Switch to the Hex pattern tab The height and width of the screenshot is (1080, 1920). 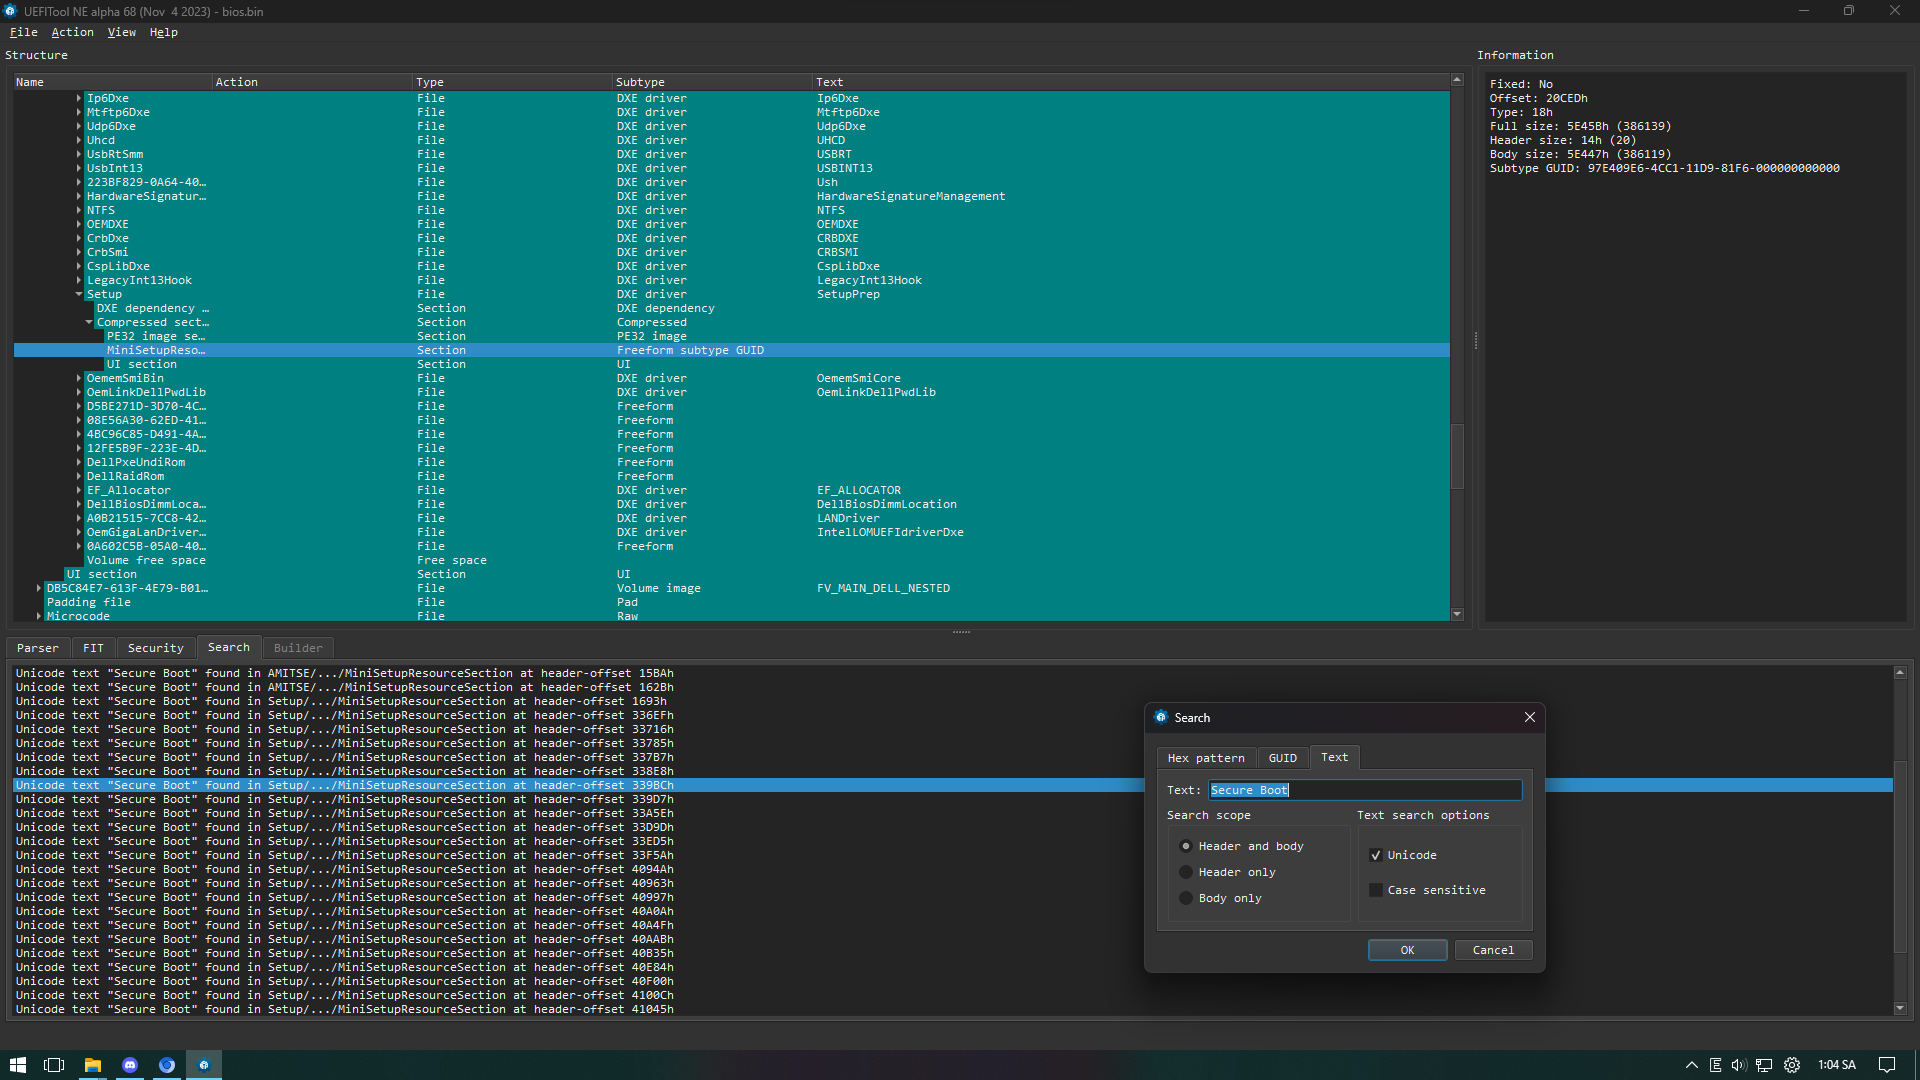1205,758
